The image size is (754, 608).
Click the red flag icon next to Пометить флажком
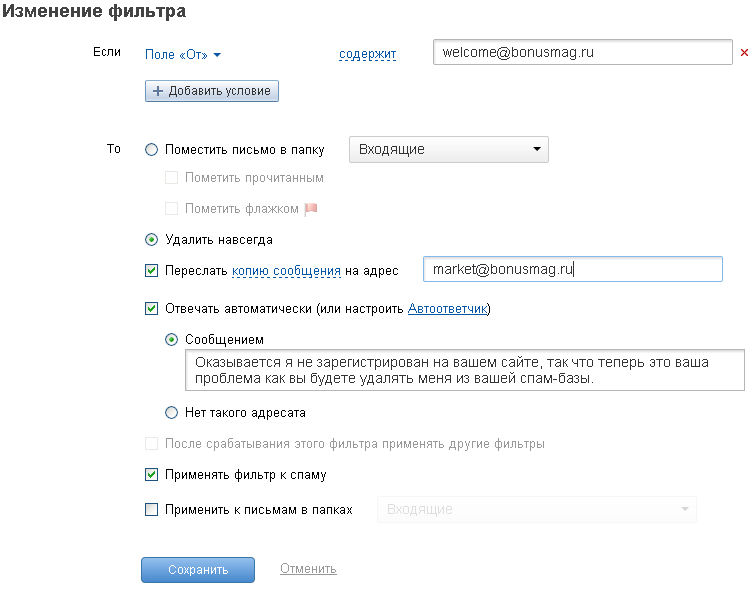(x=311, y=209)
